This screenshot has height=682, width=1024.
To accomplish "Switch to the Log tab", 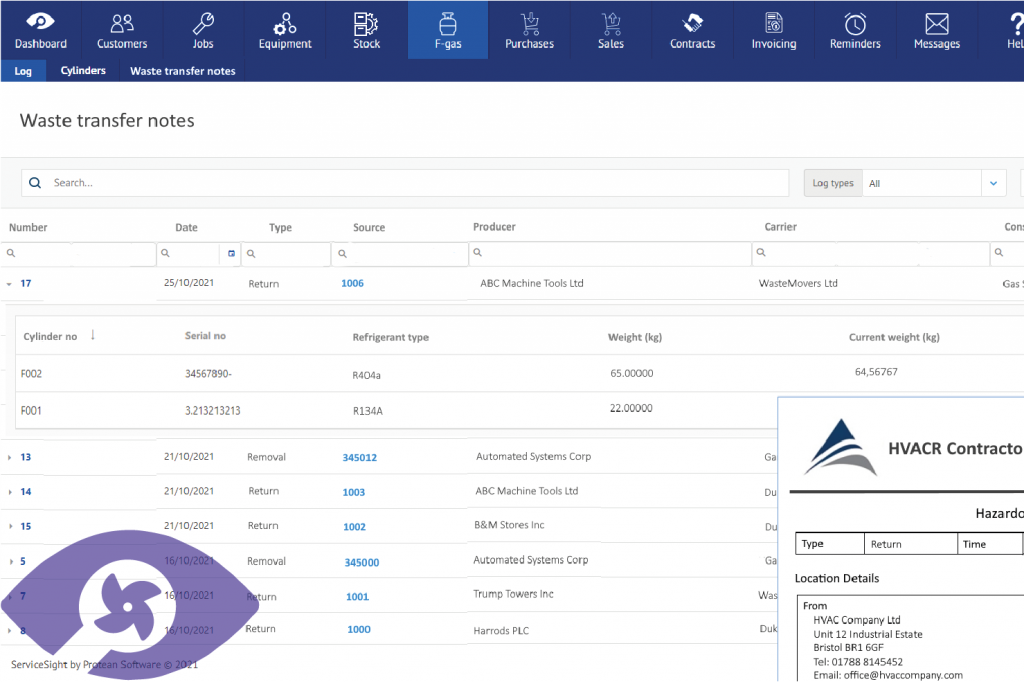I will 23,71.
